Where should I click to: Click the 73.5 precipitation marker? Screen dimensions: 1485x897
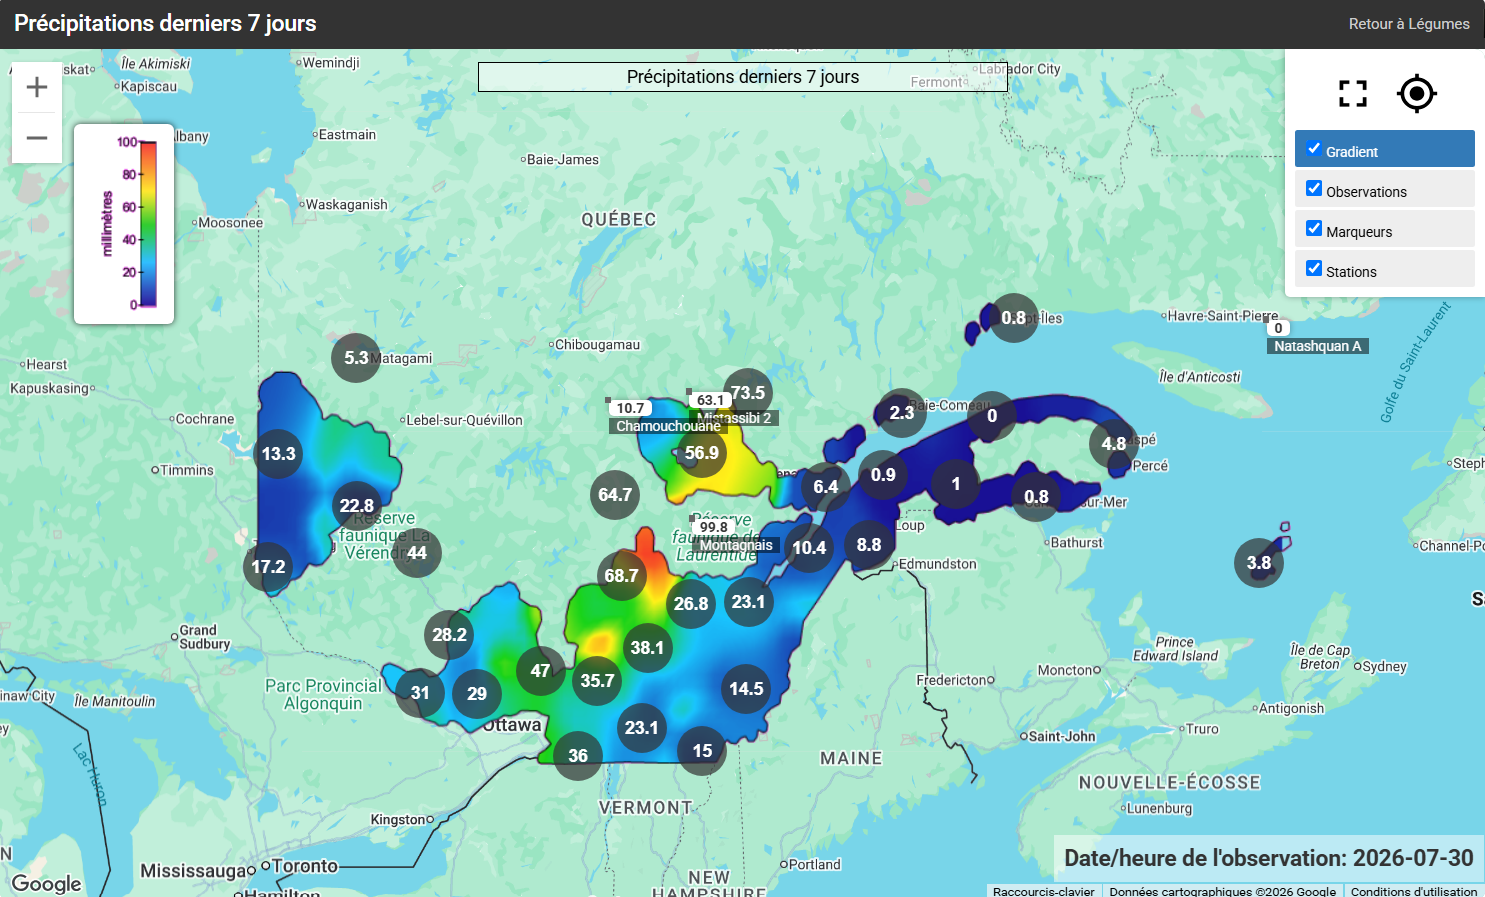tap(748, 393)
